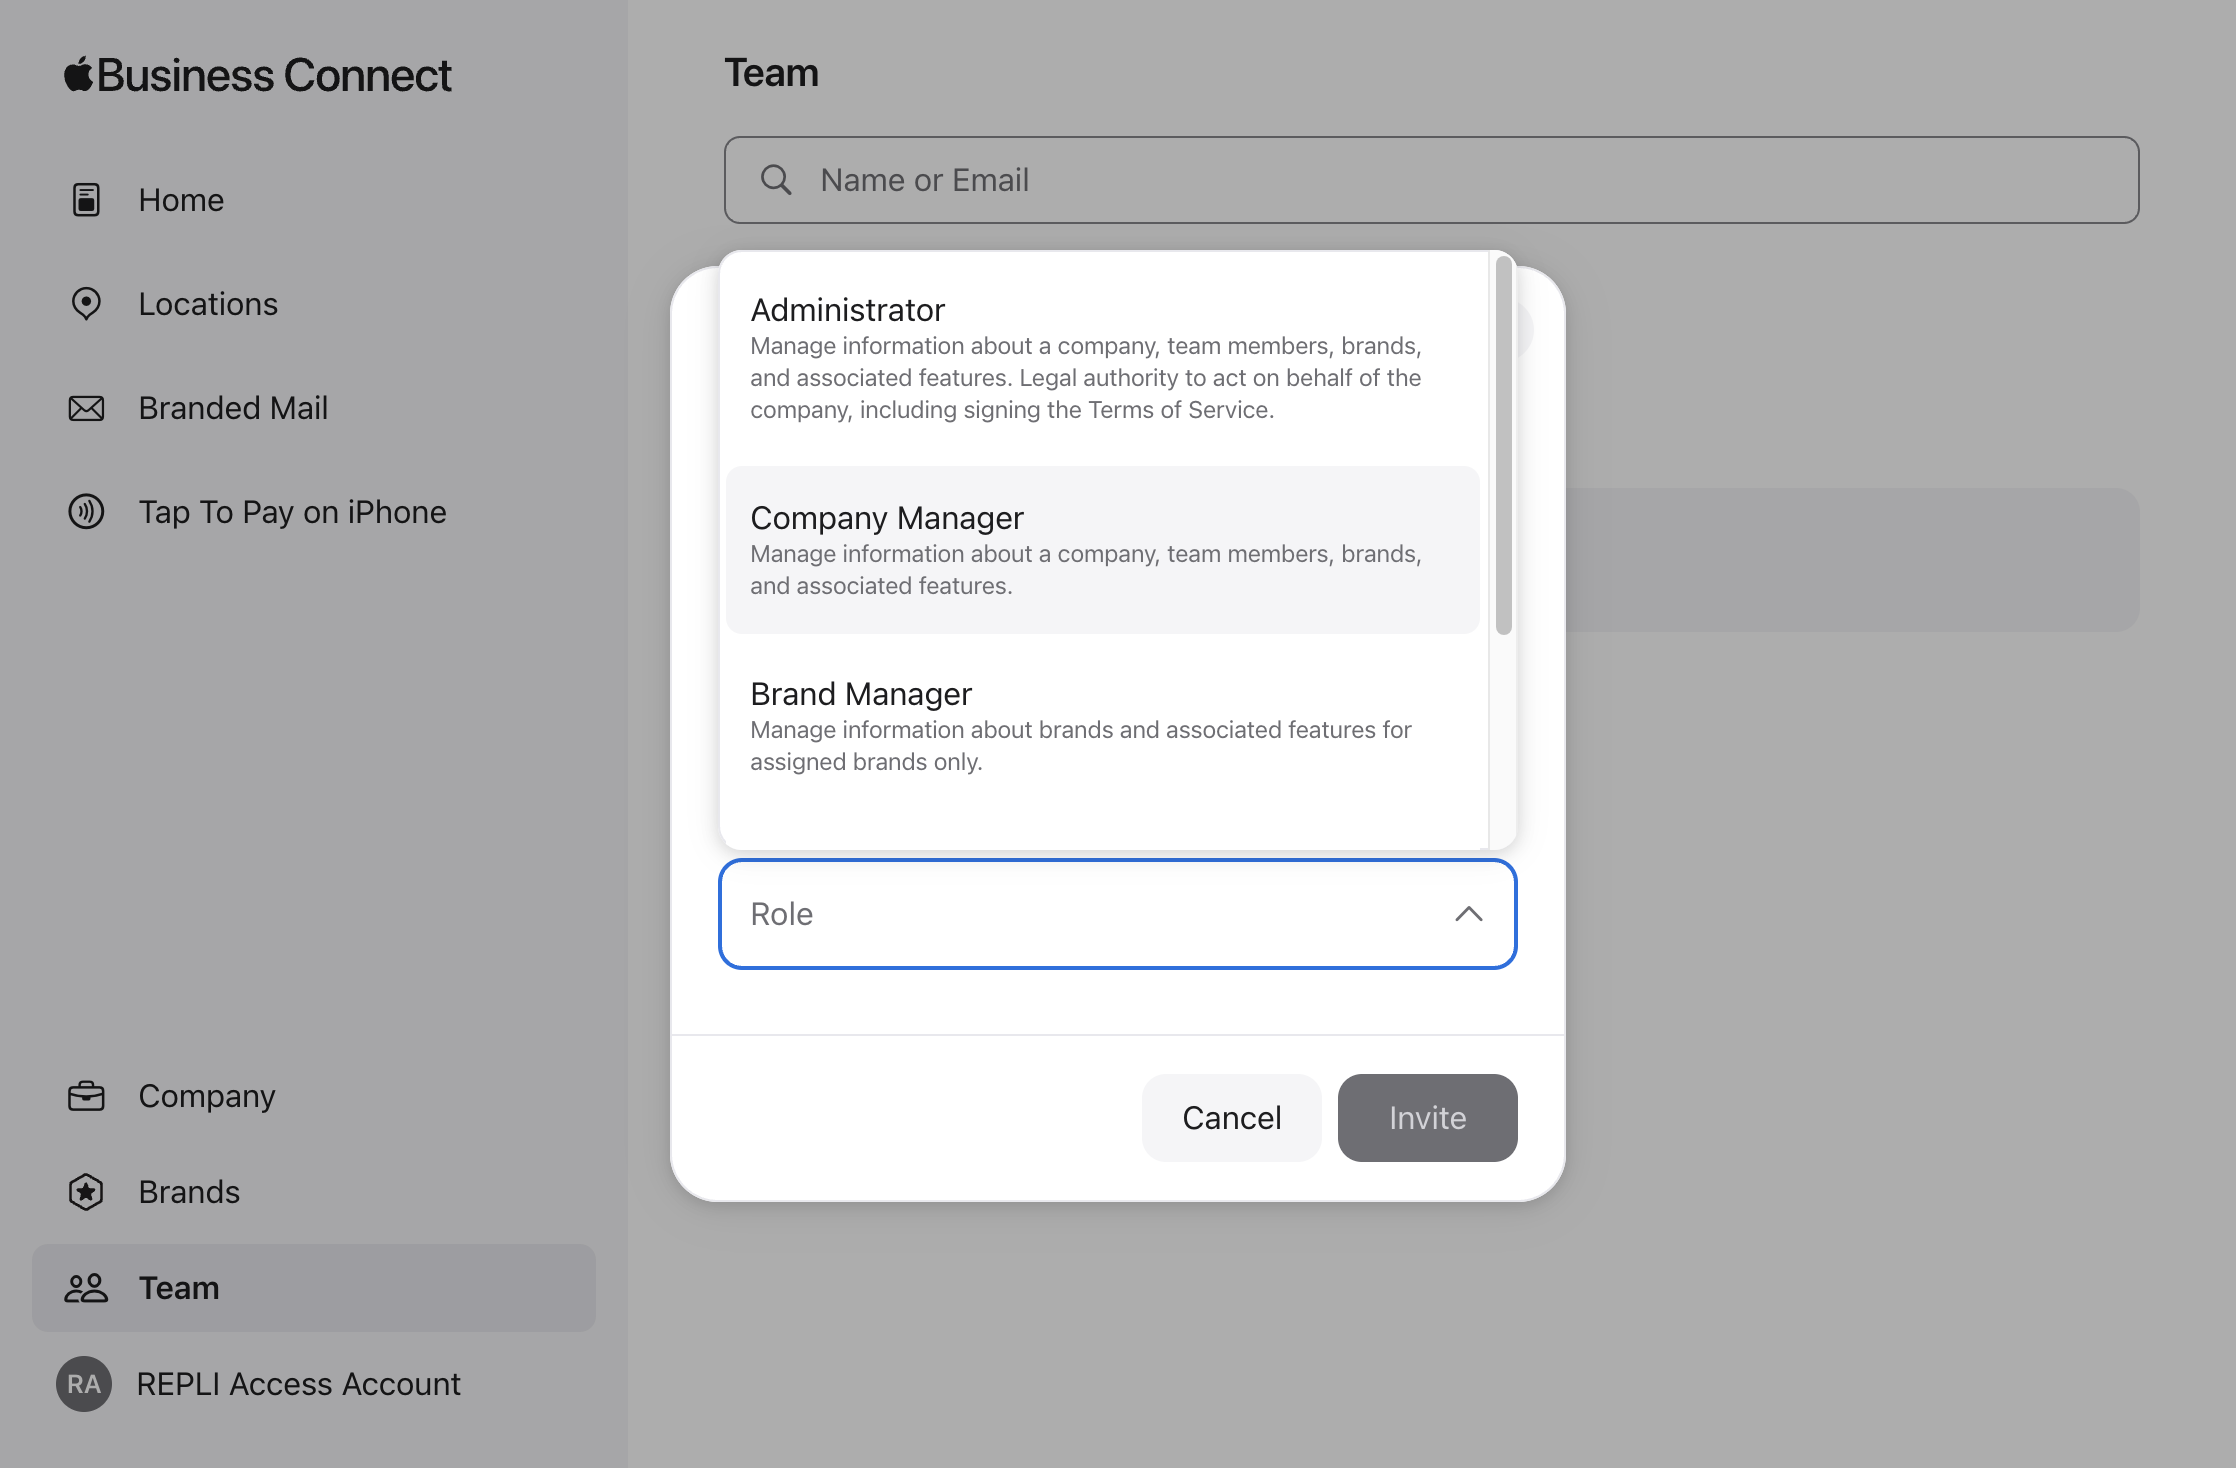Pick the Brand Manager role option
This screenshot has width=2236, height=1468.
(x=1102, y=726)
